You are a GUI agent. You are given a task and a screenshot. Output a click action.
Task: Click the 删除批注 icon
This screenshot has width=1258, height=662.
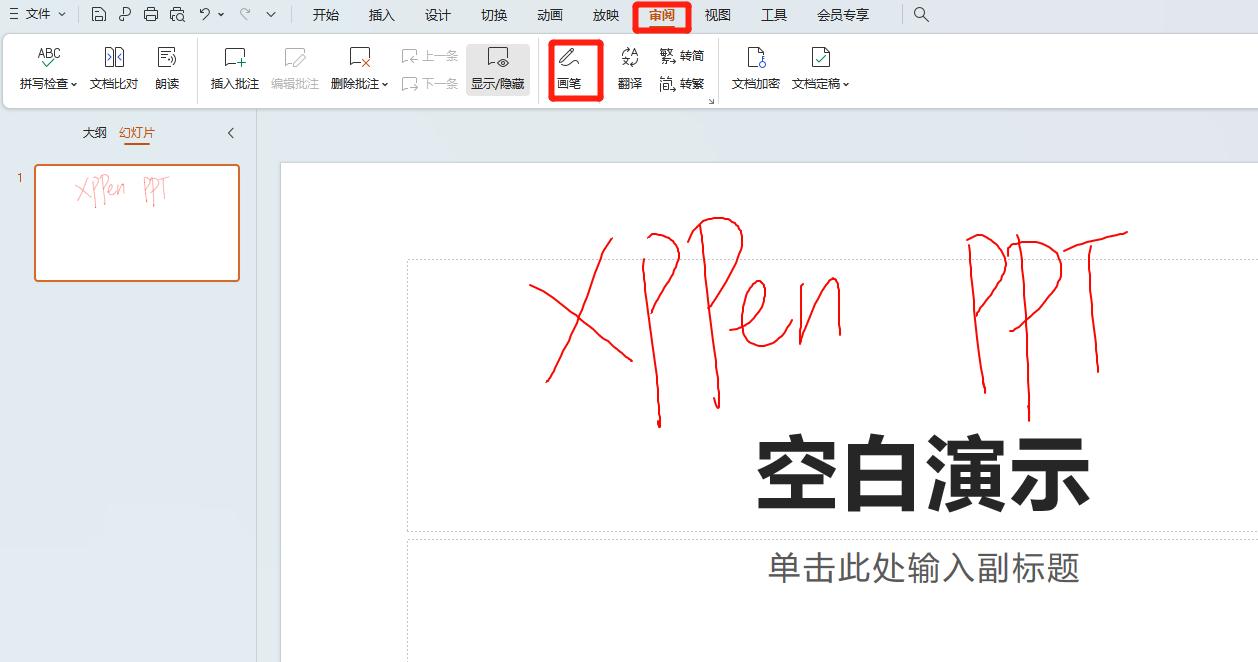(359, 57)
